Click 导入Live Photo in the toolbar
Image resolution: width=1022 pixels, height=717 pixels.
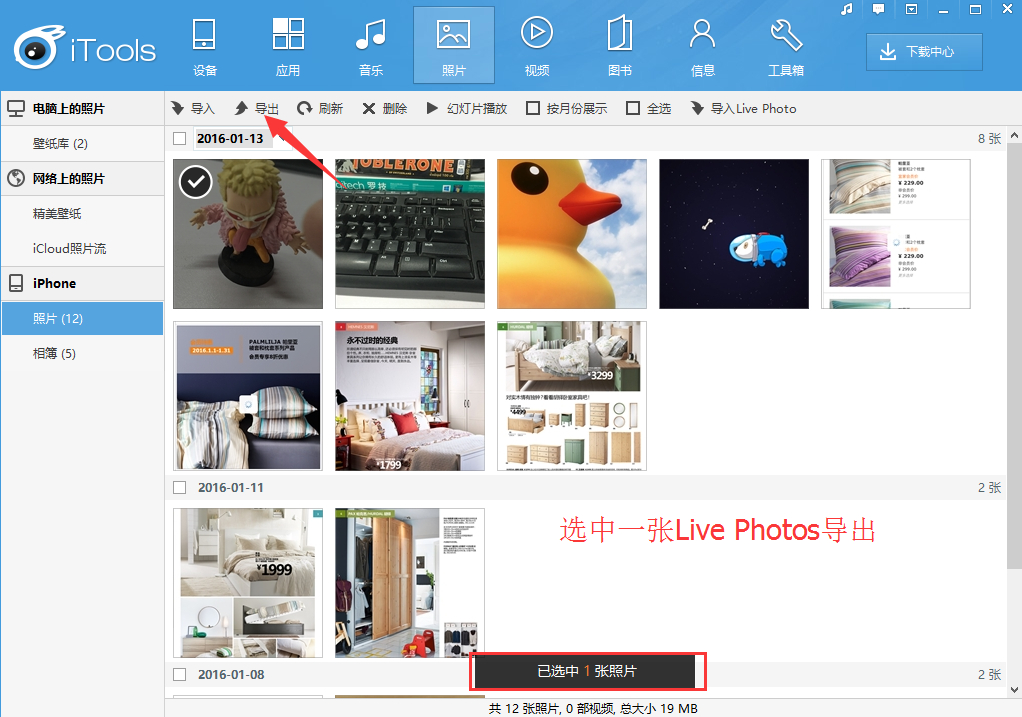(744, 108)
